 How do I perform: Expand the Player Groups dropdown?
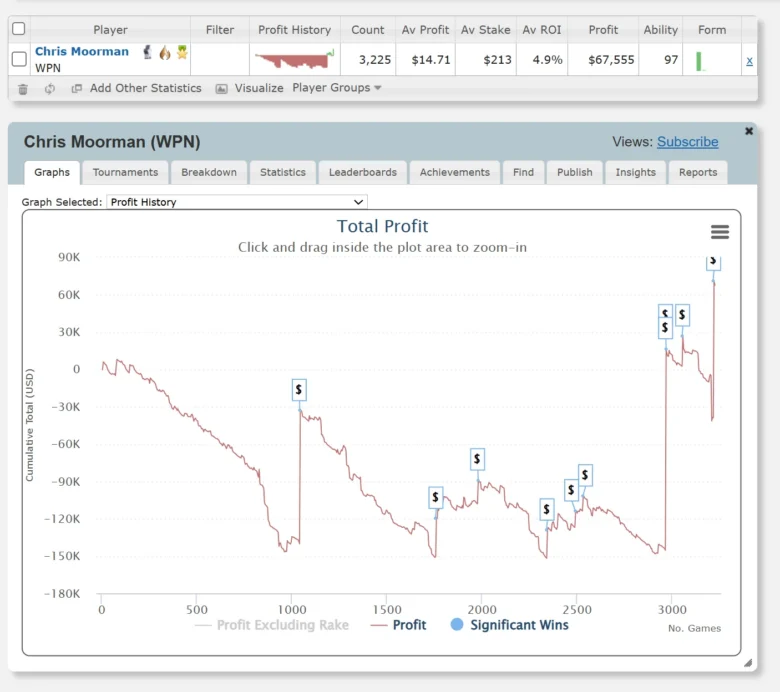point(337,88)
